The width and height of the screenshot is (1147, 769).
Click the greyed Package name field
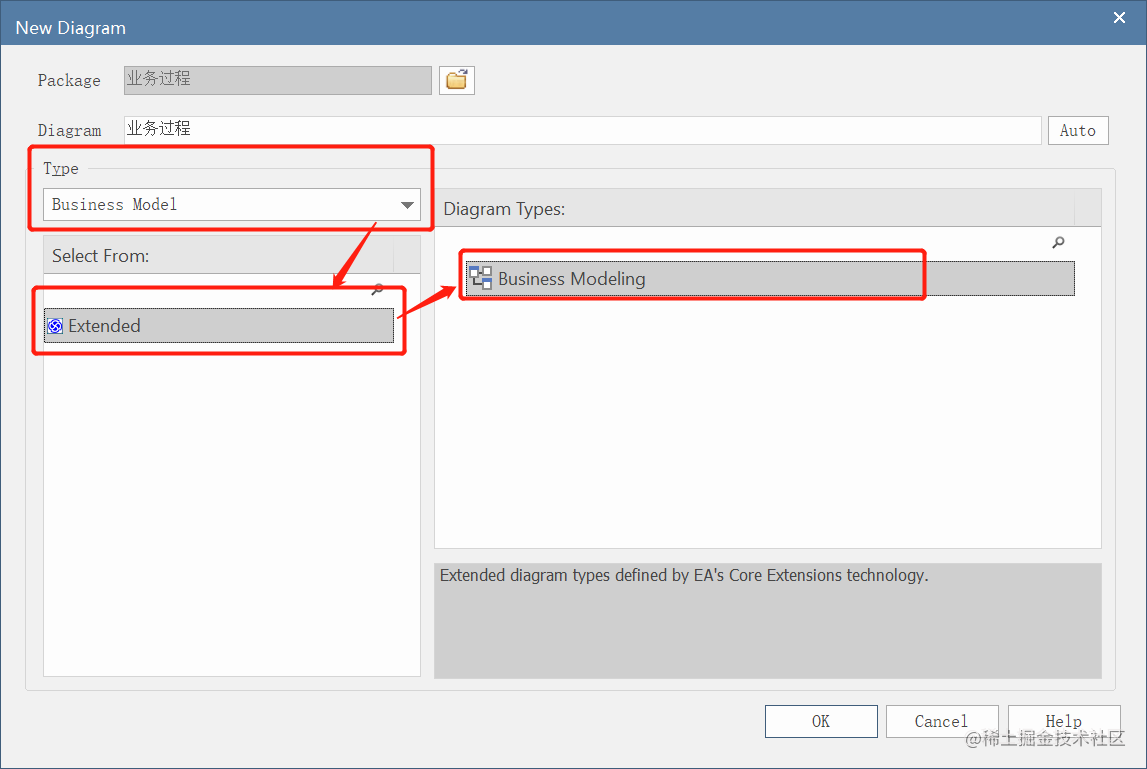click(278, 80)
